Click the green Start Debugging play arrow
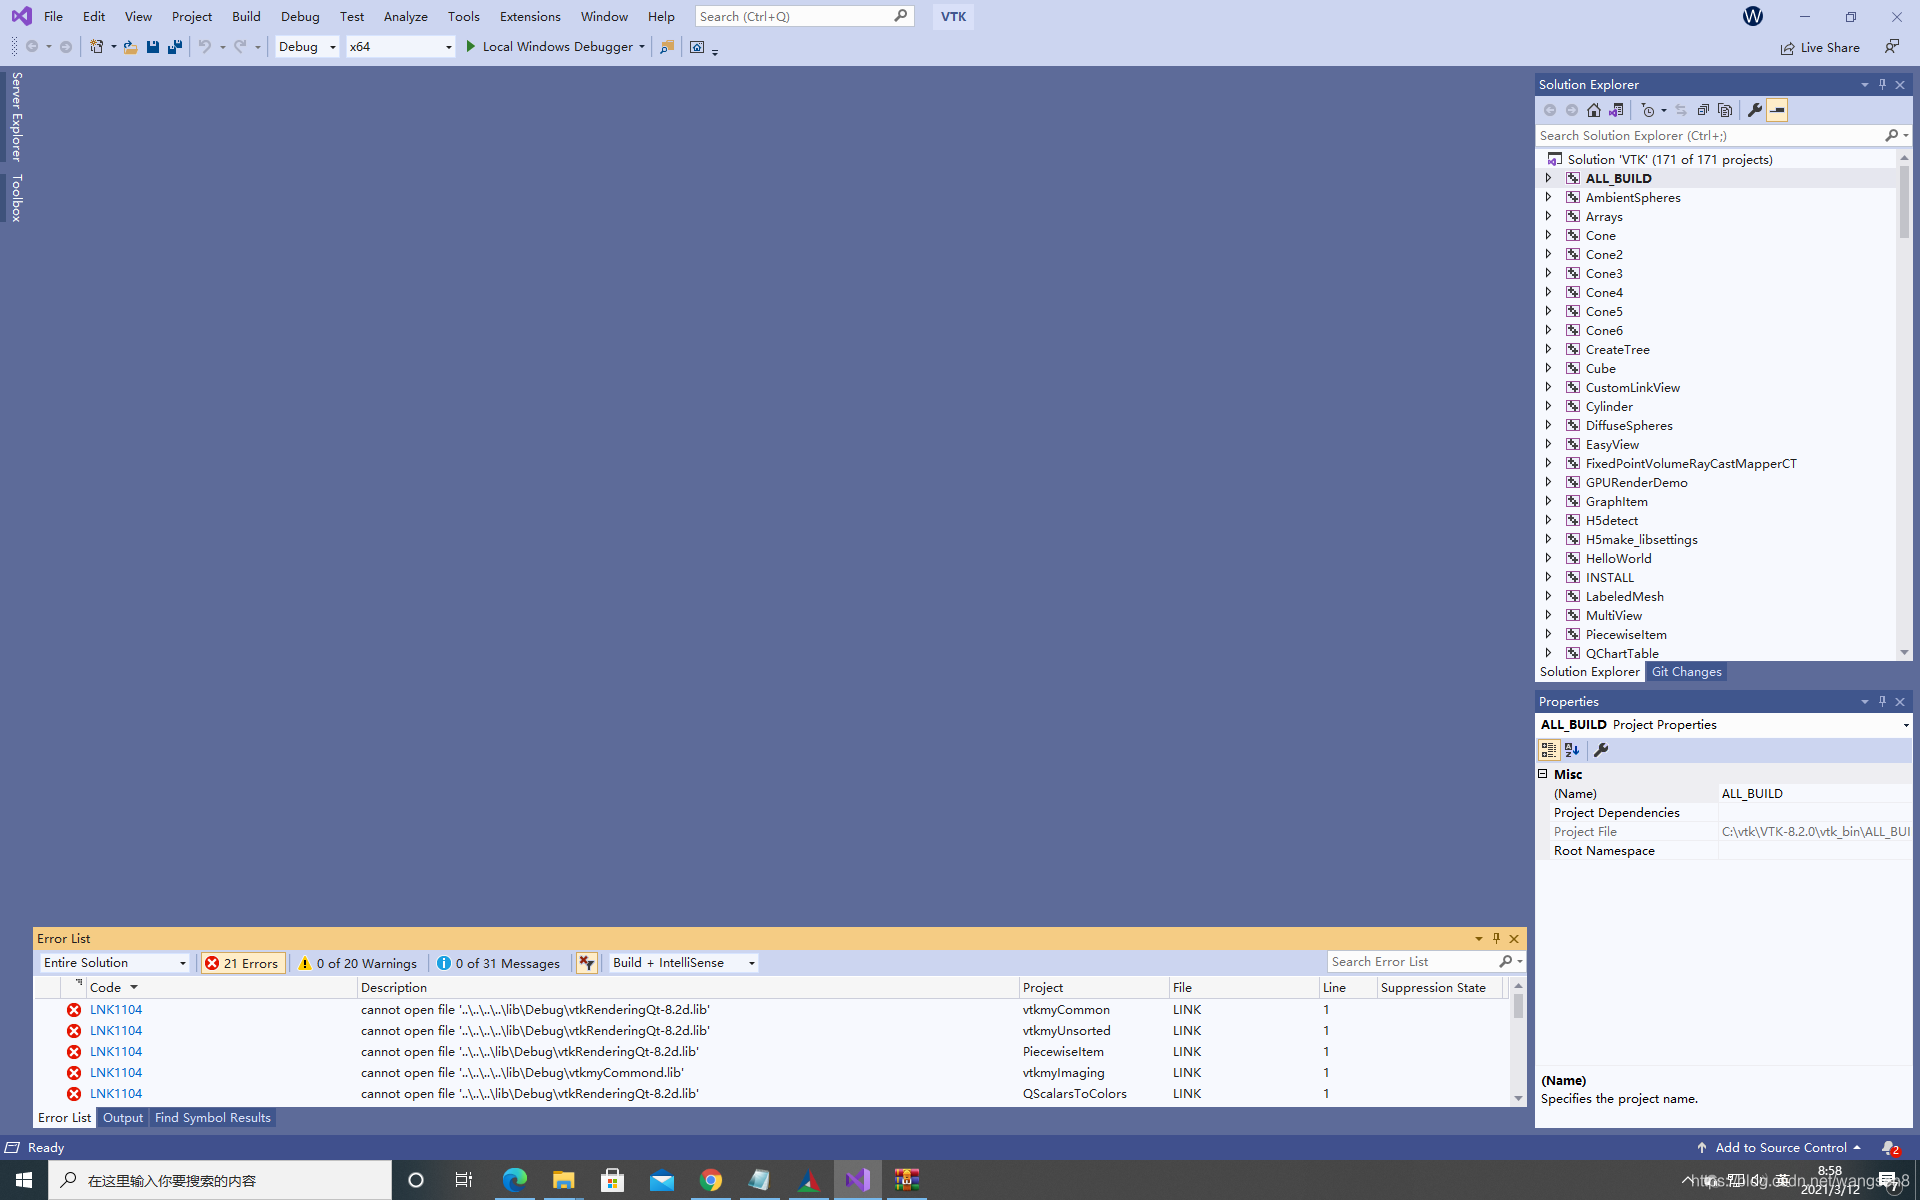The height and width of the screenshot is (1200, 1920). [471, 46]
